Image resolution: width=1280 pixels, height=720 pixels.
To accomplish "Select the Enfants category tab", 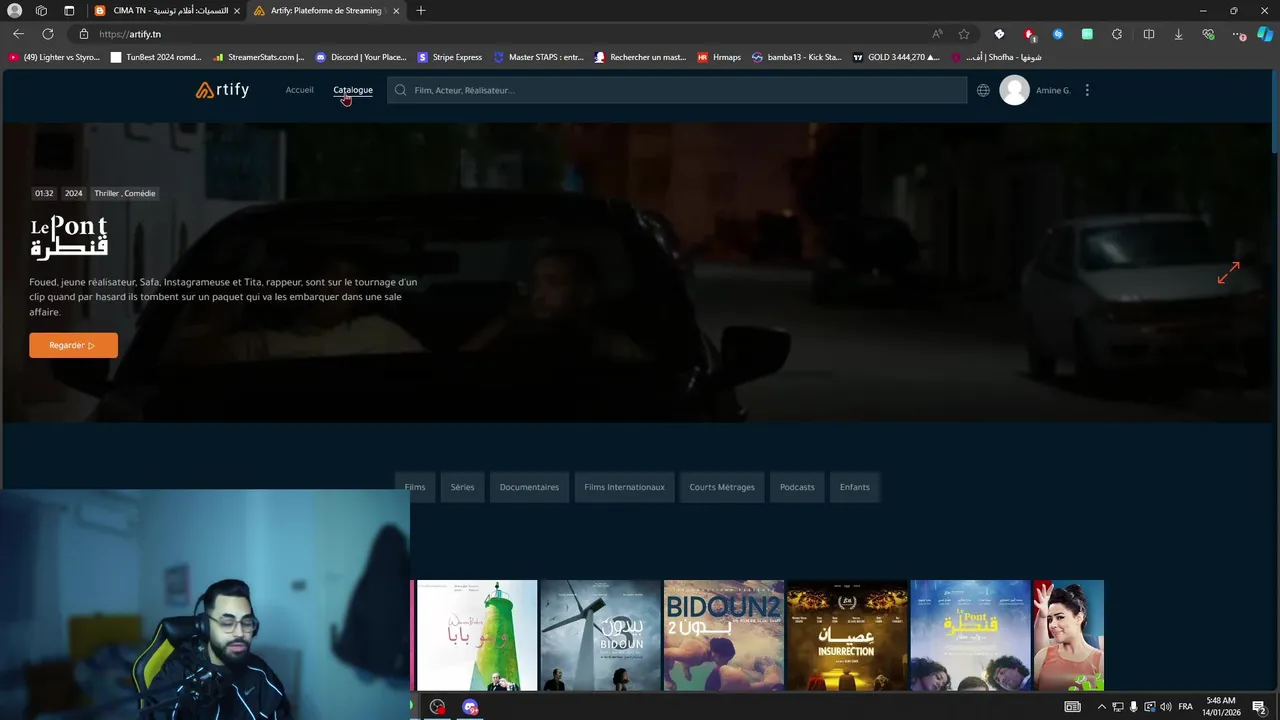I will [855, 487].
